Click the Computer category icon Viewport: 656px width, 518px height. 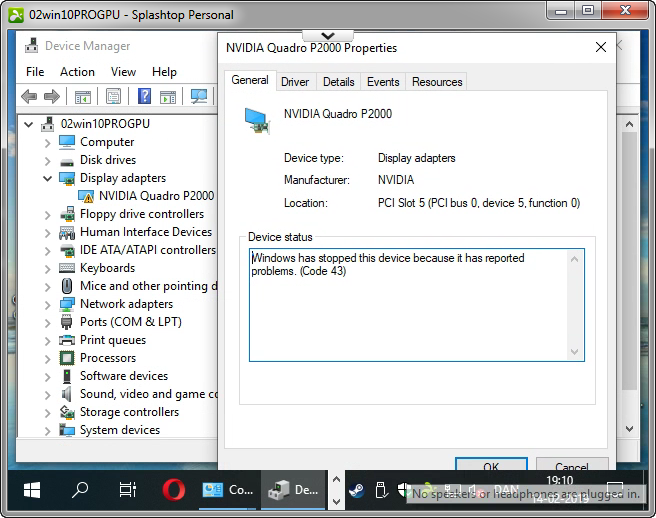[x=67, y=142]
